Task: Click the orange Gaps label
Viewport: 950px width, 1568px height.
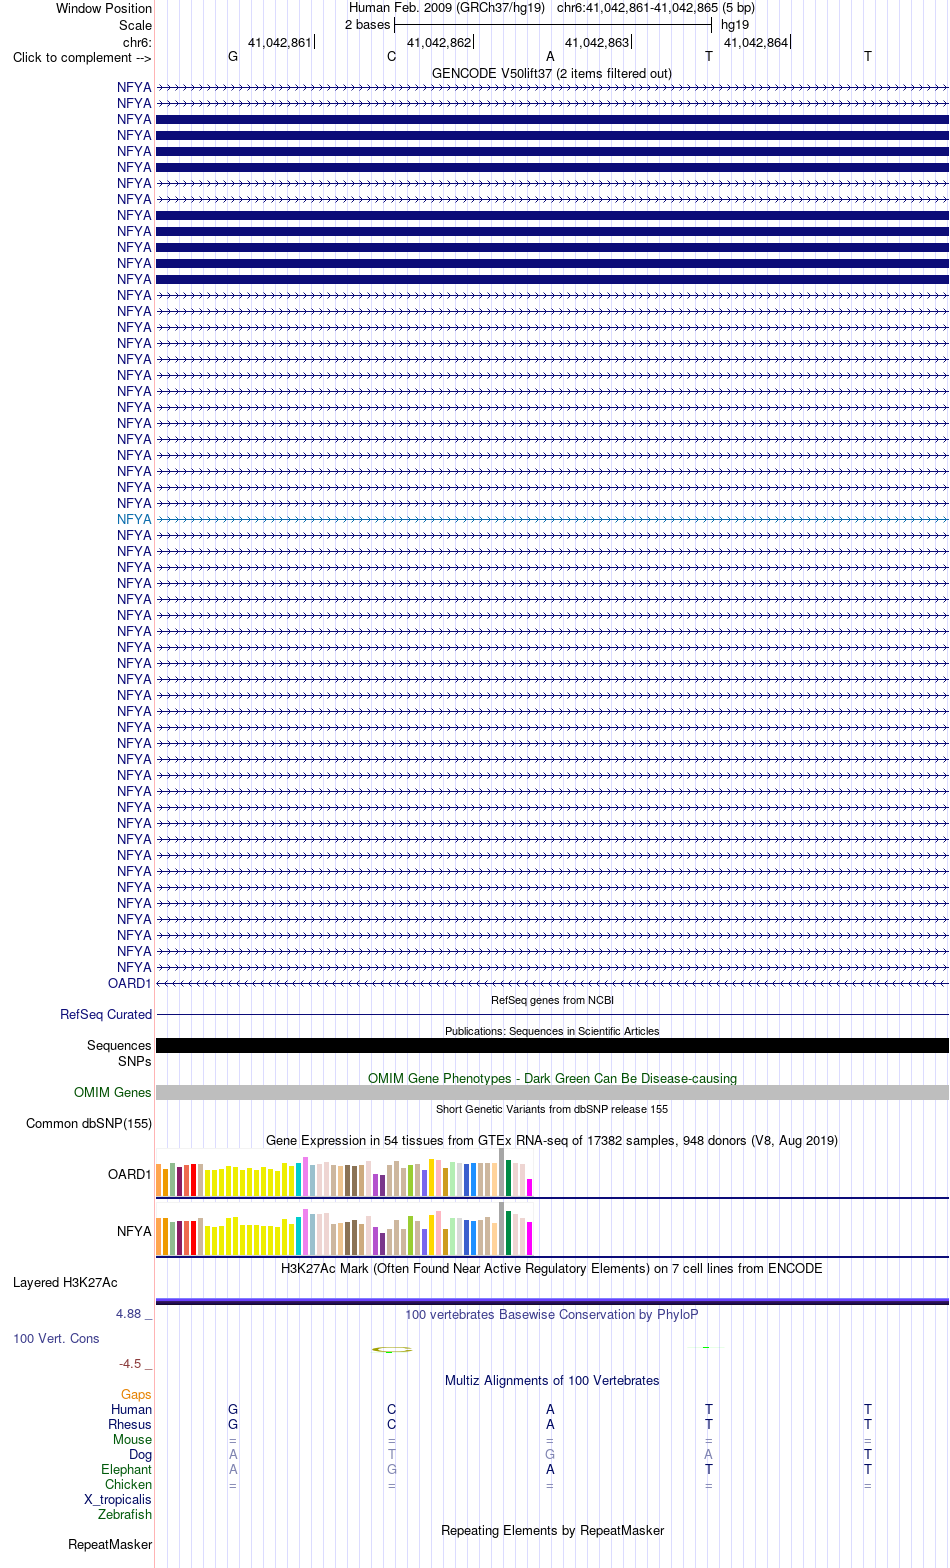Action: coord(136,1394)
